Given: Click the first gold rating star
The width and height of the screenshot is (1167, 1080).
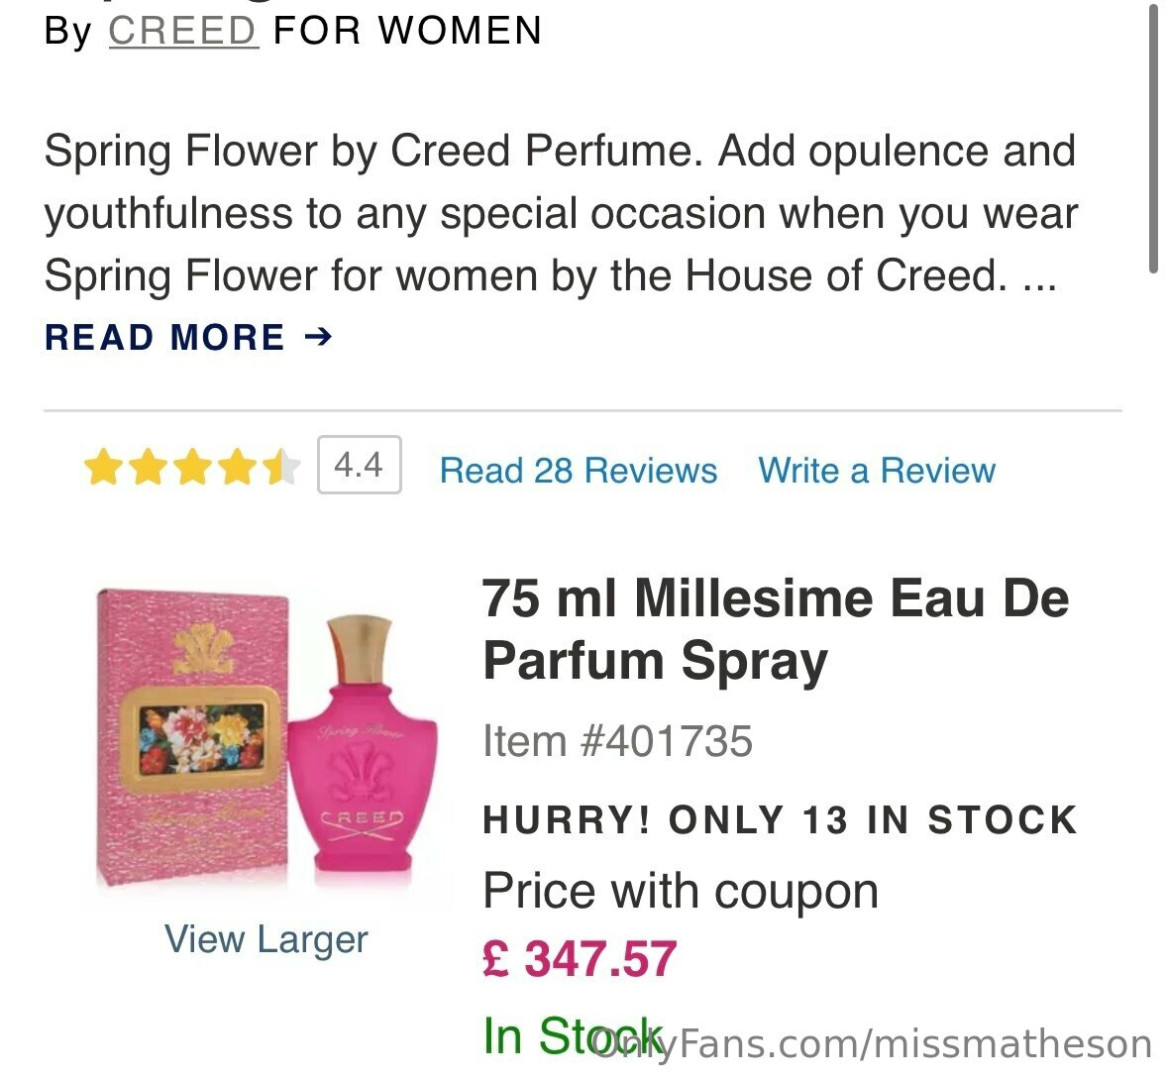Looking at the screenshot, I should (102, 467).
